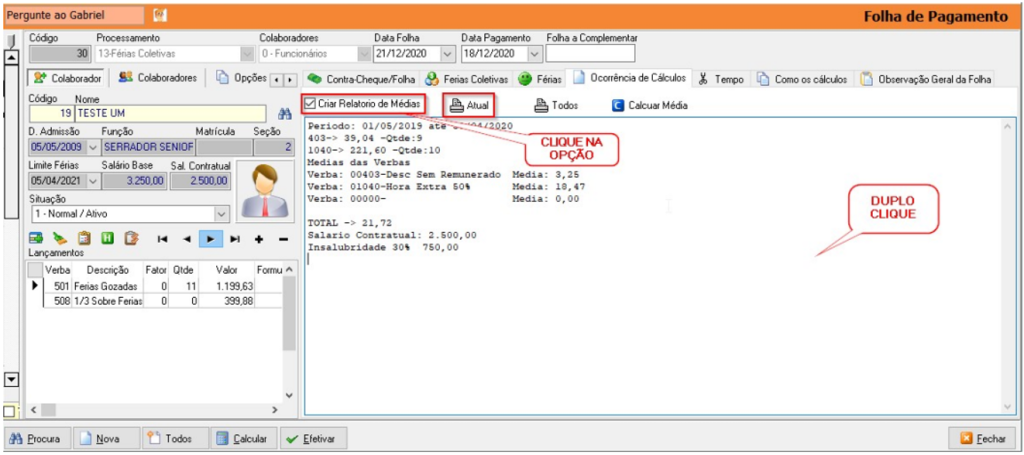Open the Colaboradores dropdown in header

click(364, 54)
